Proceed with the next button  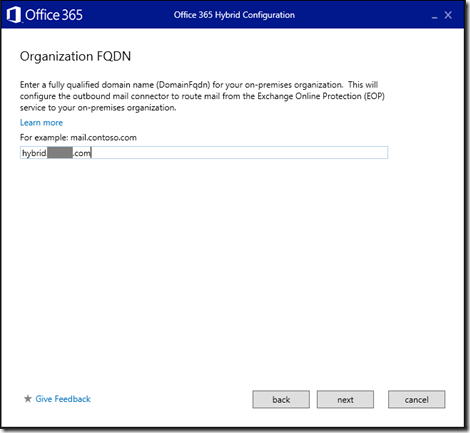pyautogui.click(x=345, y=399)
